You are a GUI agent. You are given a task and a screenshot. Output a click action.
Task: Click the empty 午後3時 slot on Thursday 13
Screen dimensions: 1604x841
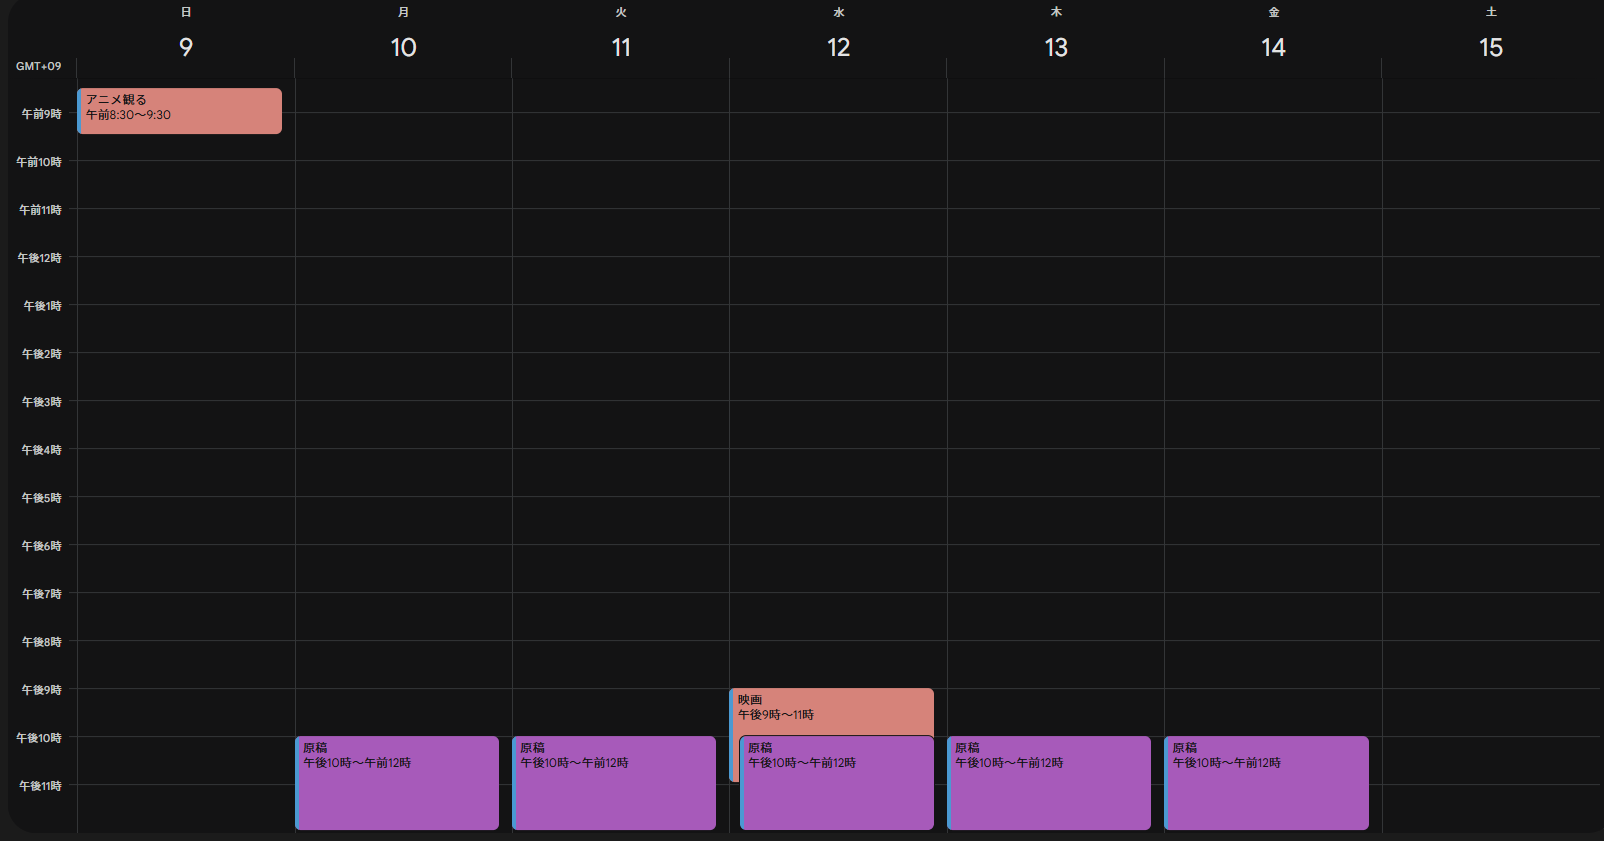1056,425
